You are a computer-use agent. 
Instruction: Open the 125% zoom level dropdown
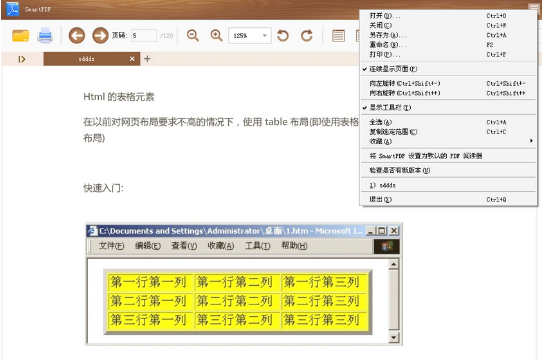250,36
